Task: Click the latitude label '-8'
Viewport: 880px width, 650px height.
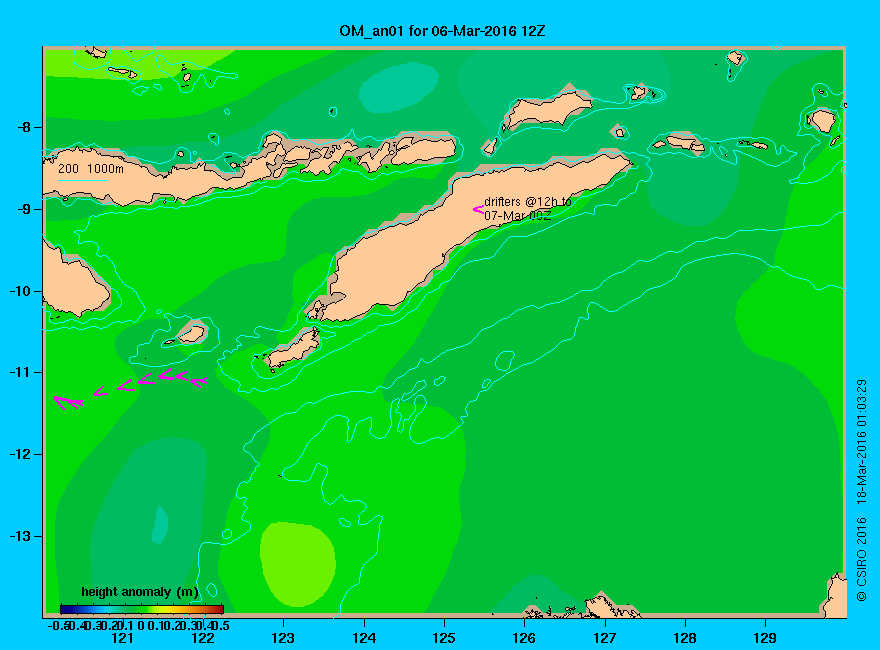Action: [x=24, y=127]
